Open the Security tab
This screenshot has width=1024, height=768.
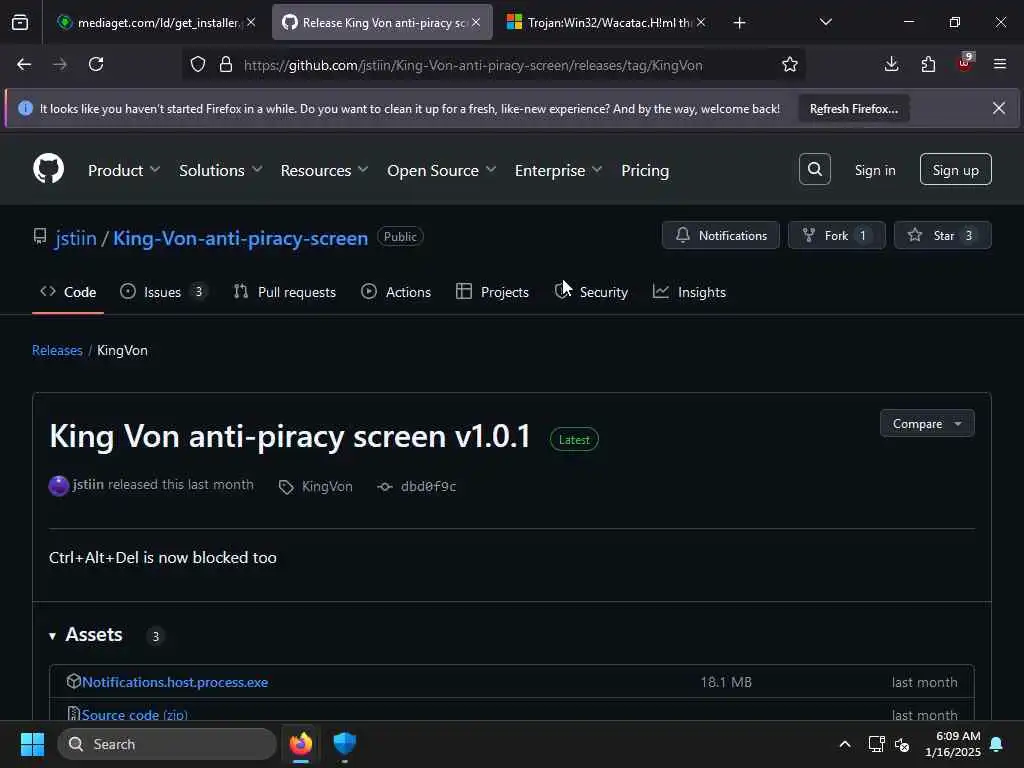591,292
